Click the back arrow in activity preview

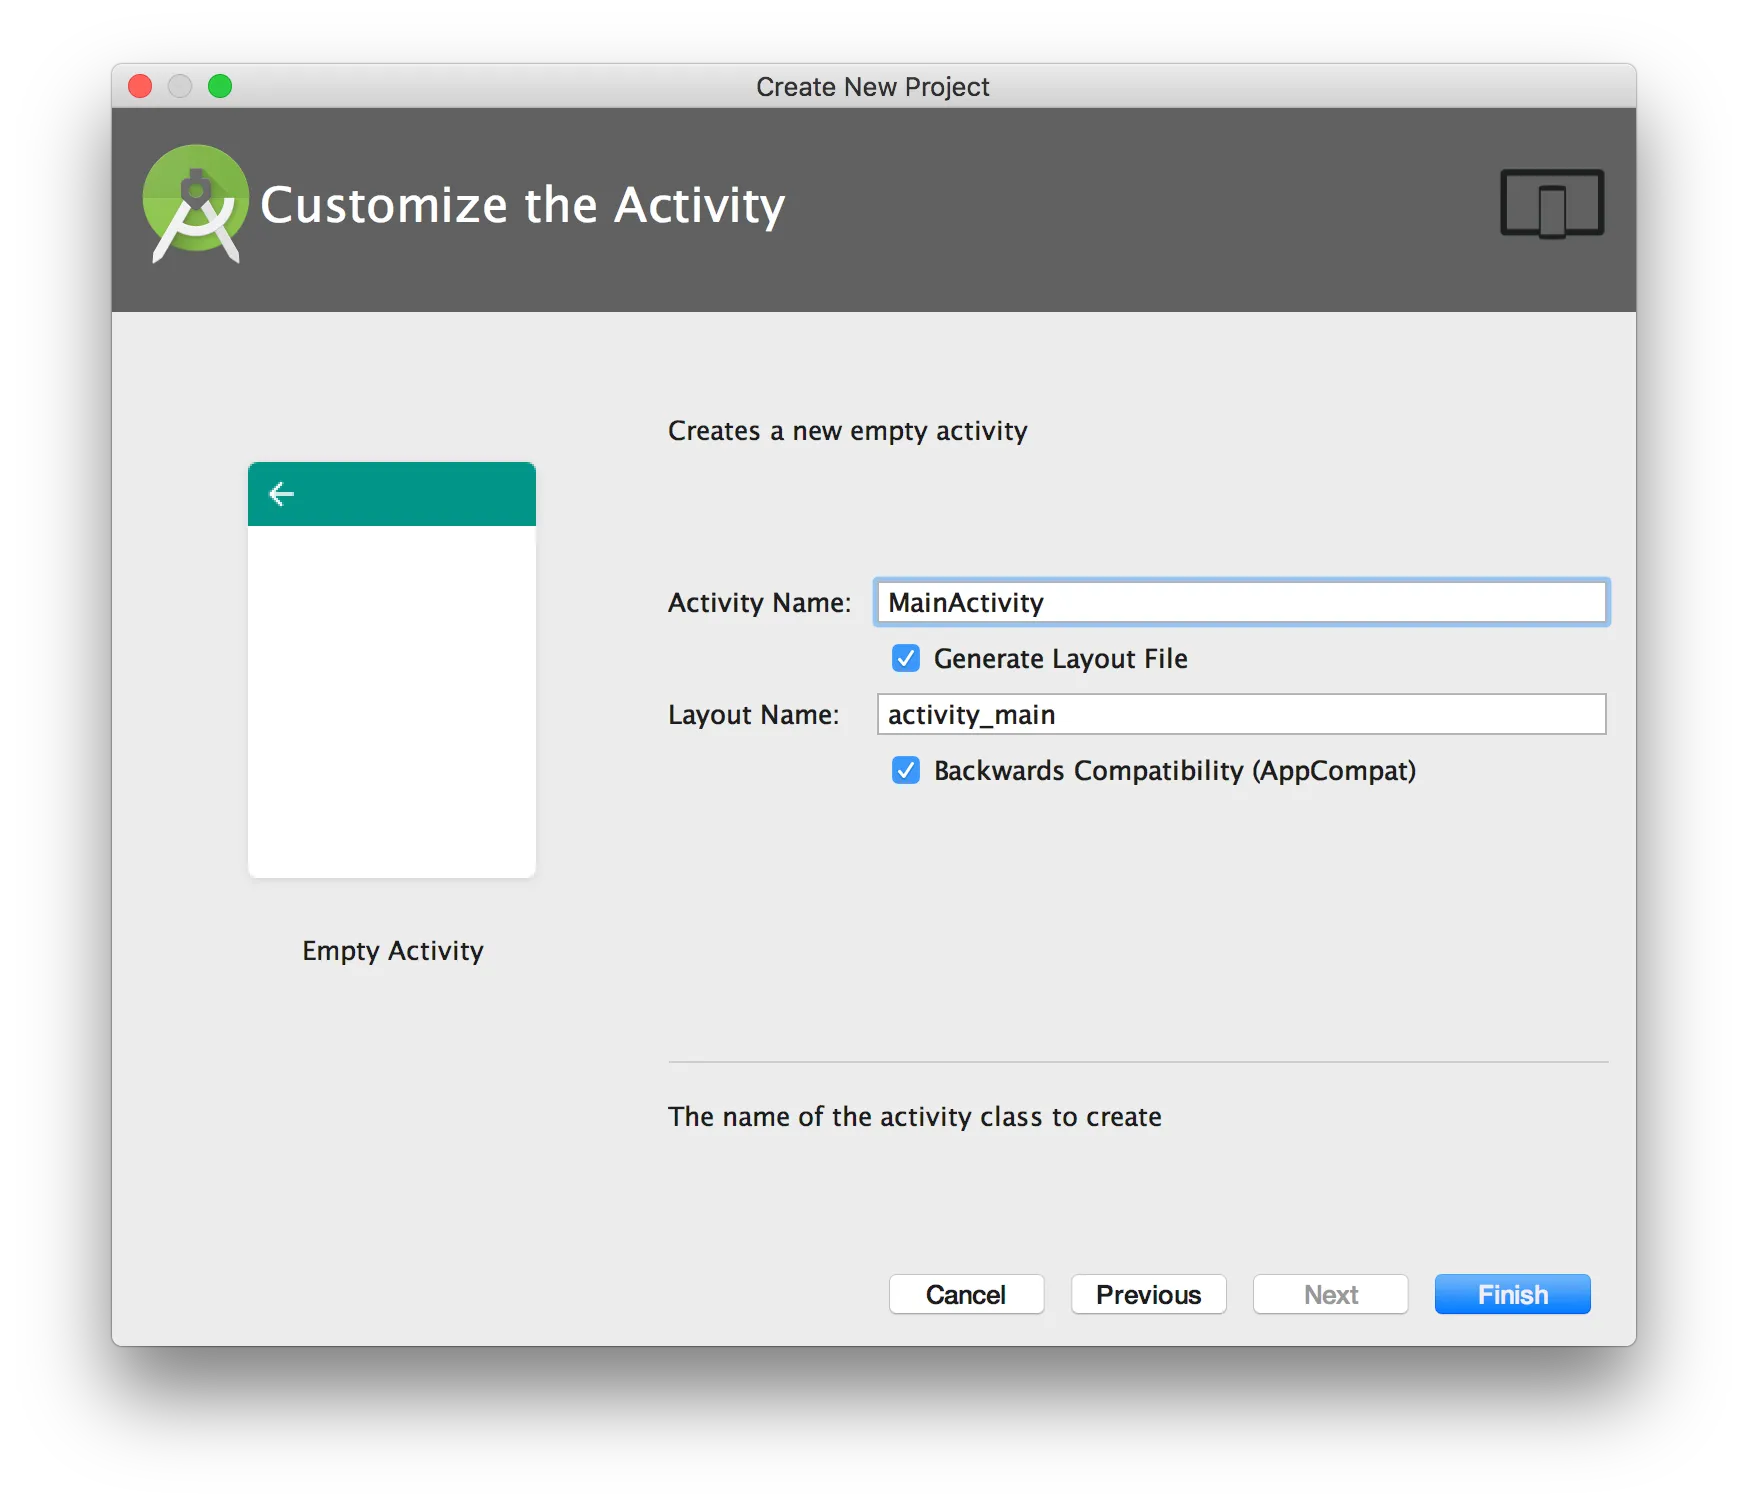(x=282, y=494)
